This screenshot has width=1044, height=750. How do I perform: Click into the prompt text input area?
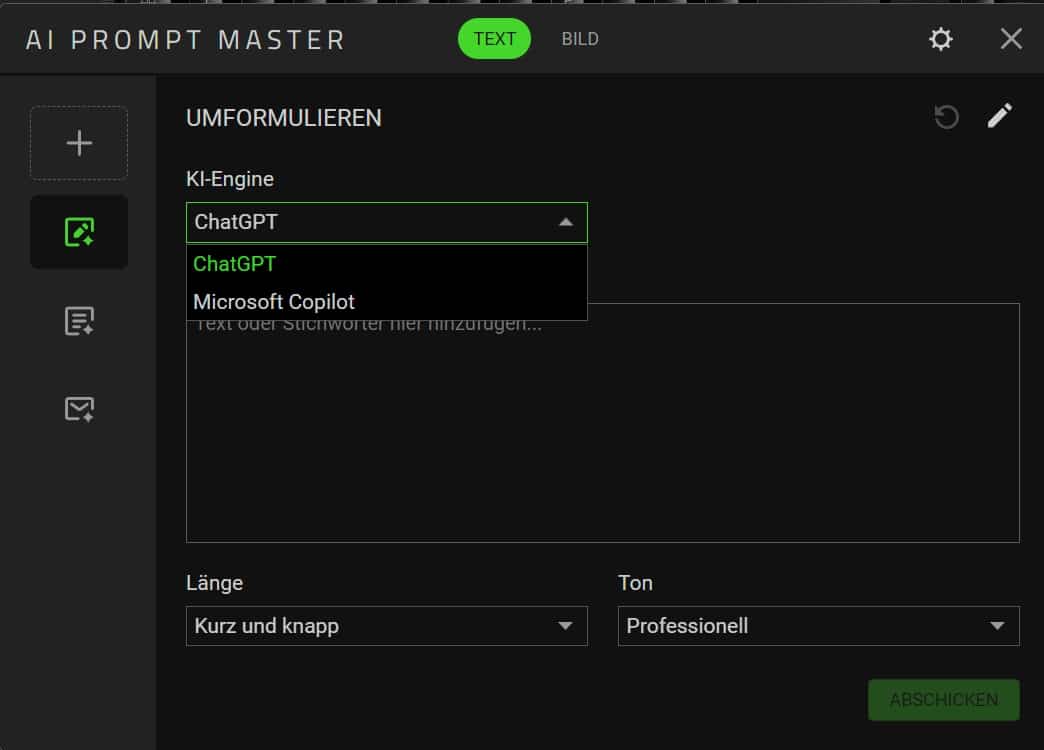point(602,440)
